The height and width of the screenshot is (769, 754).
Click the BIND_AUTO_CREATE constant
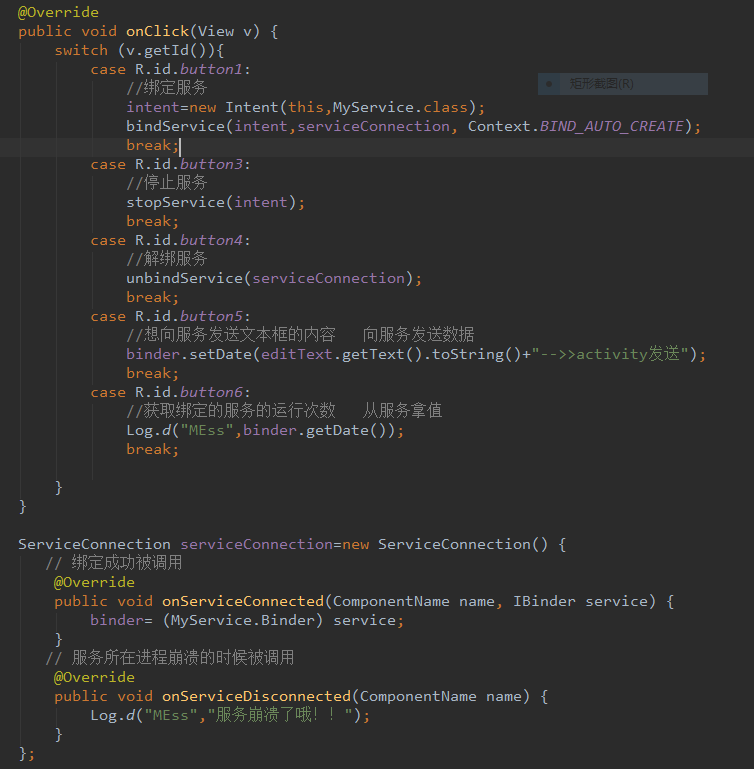click(x=611, y=126)
